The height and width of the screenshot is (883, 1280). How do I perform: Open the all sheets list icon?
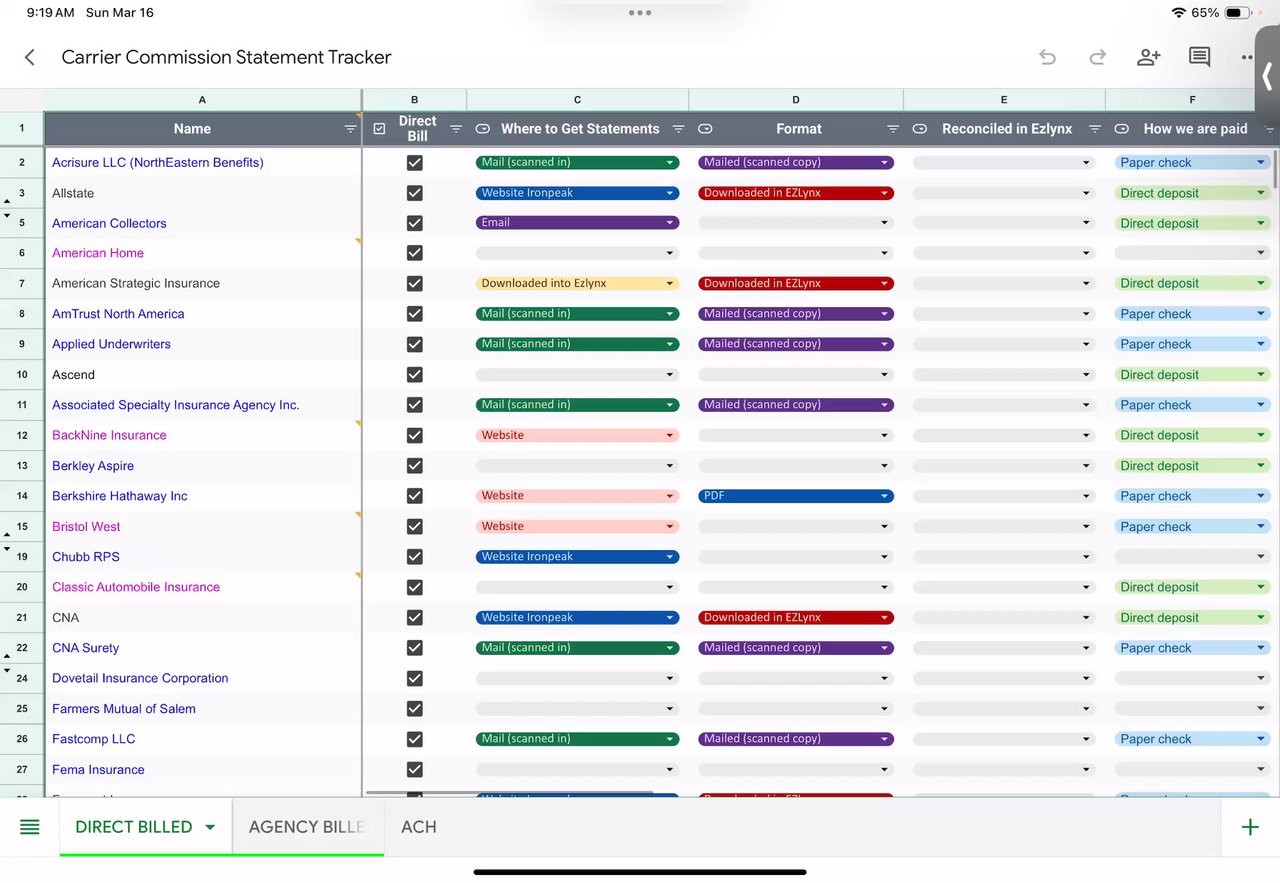click(x=30, y=827)
